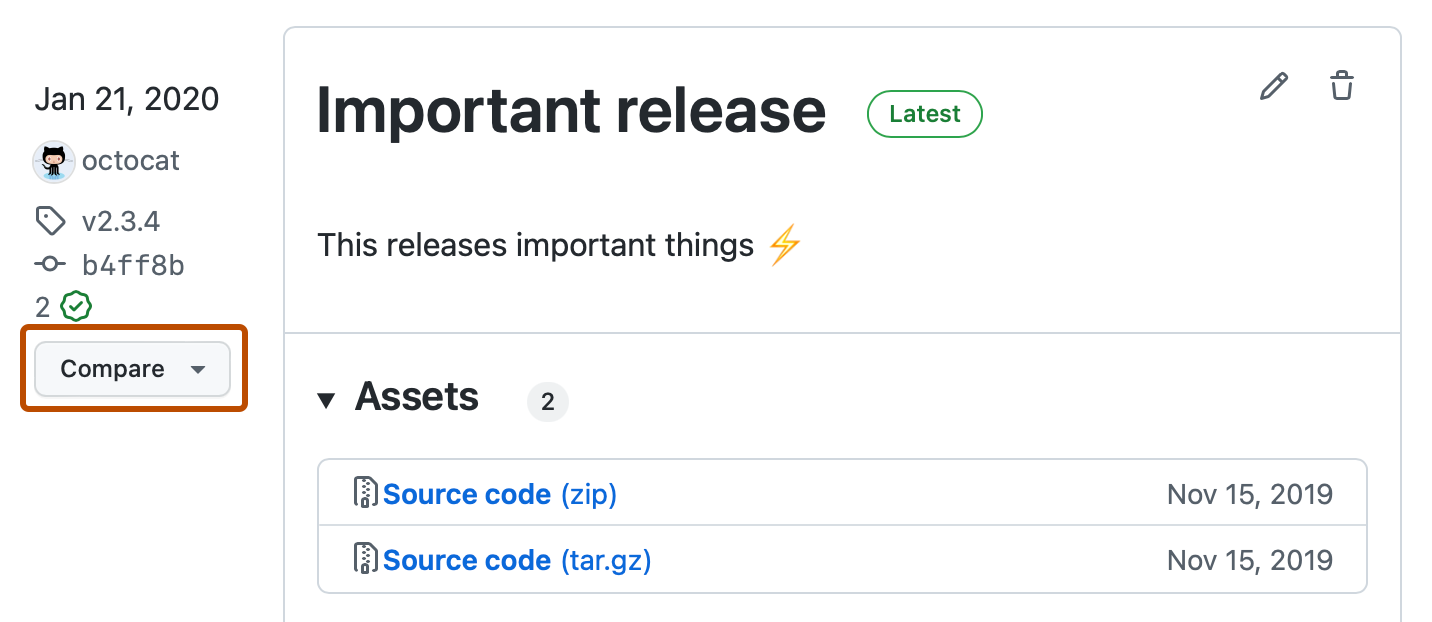This screenshot has width=1432, height=622.
Task: Click the zip file icon in Assets
Action: click(x=367, y=493)
